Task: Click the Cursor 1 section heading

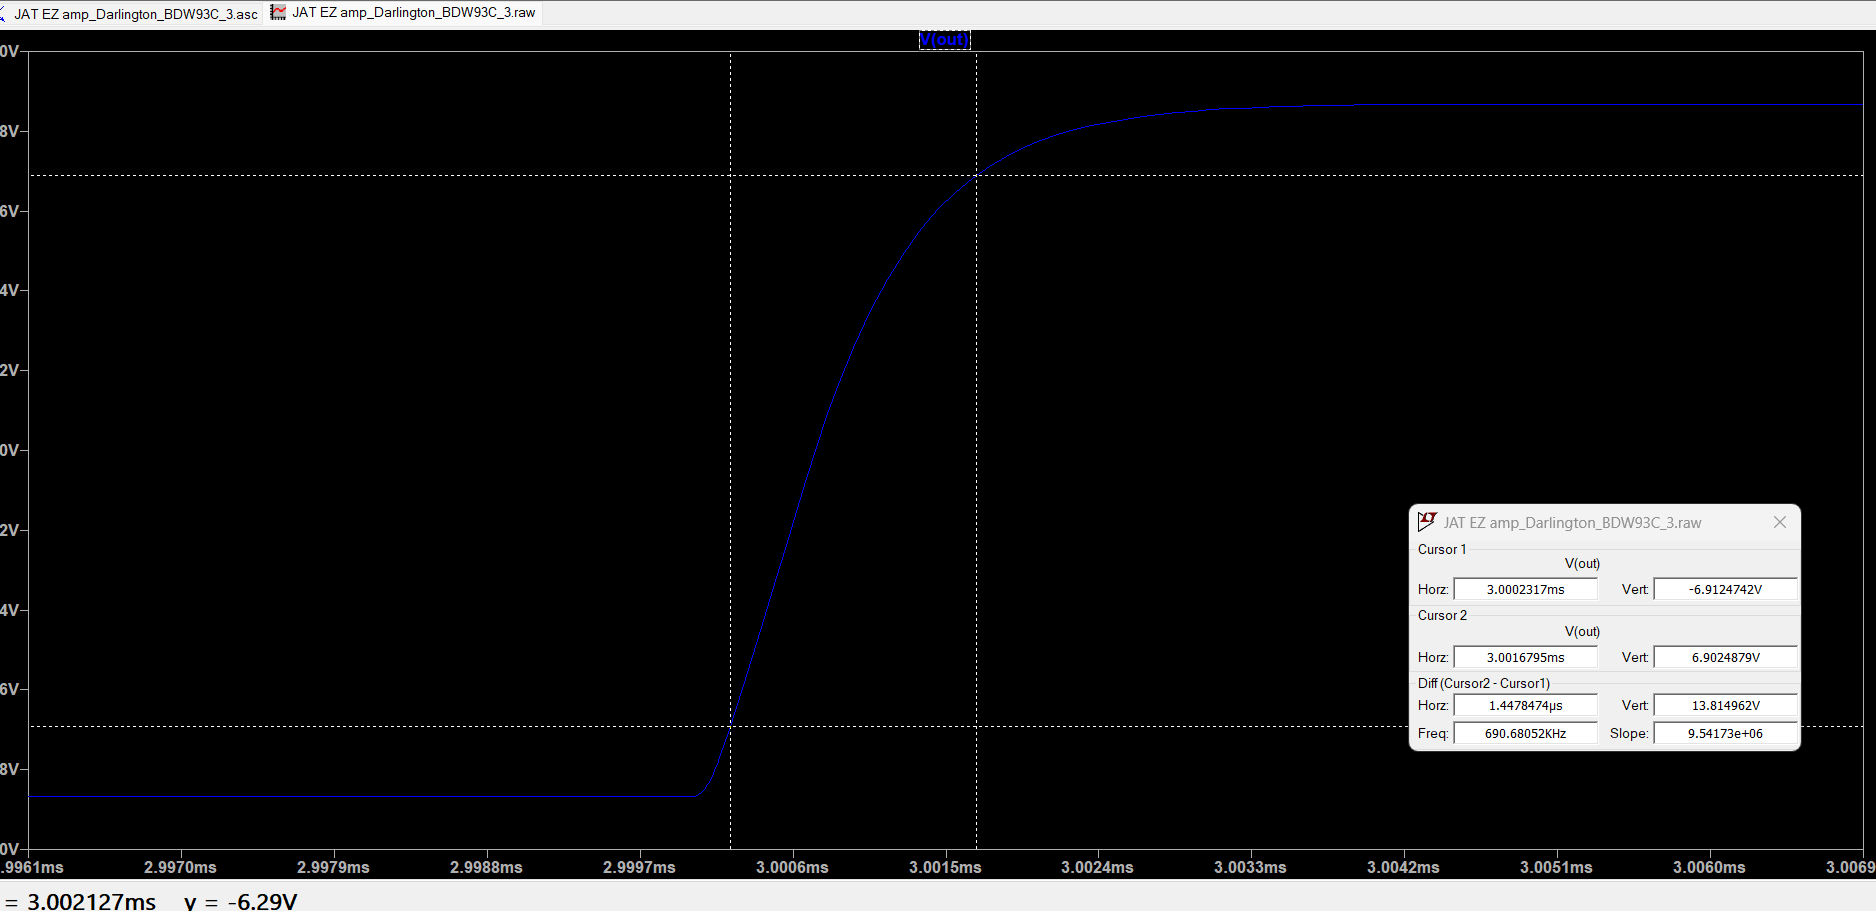Action: pyautogui.click(x=1442, y=549)
